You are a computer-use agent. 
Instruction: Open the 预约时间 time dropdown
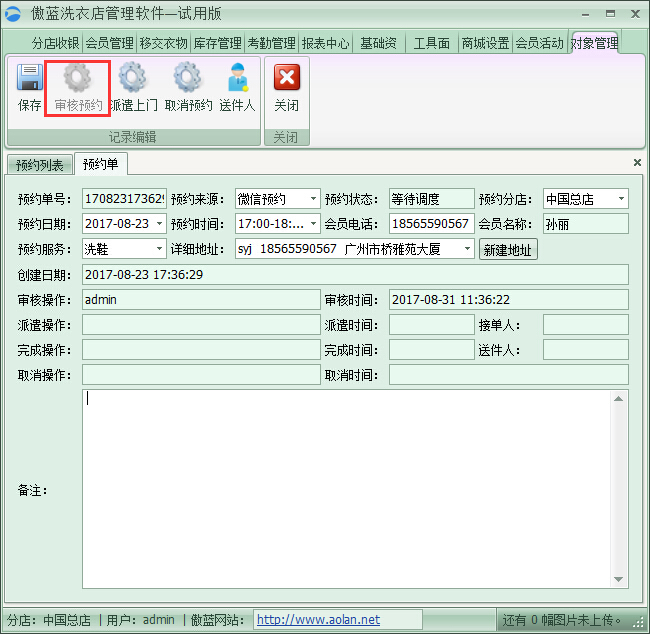pyautogui.click(x=313, y=224)
